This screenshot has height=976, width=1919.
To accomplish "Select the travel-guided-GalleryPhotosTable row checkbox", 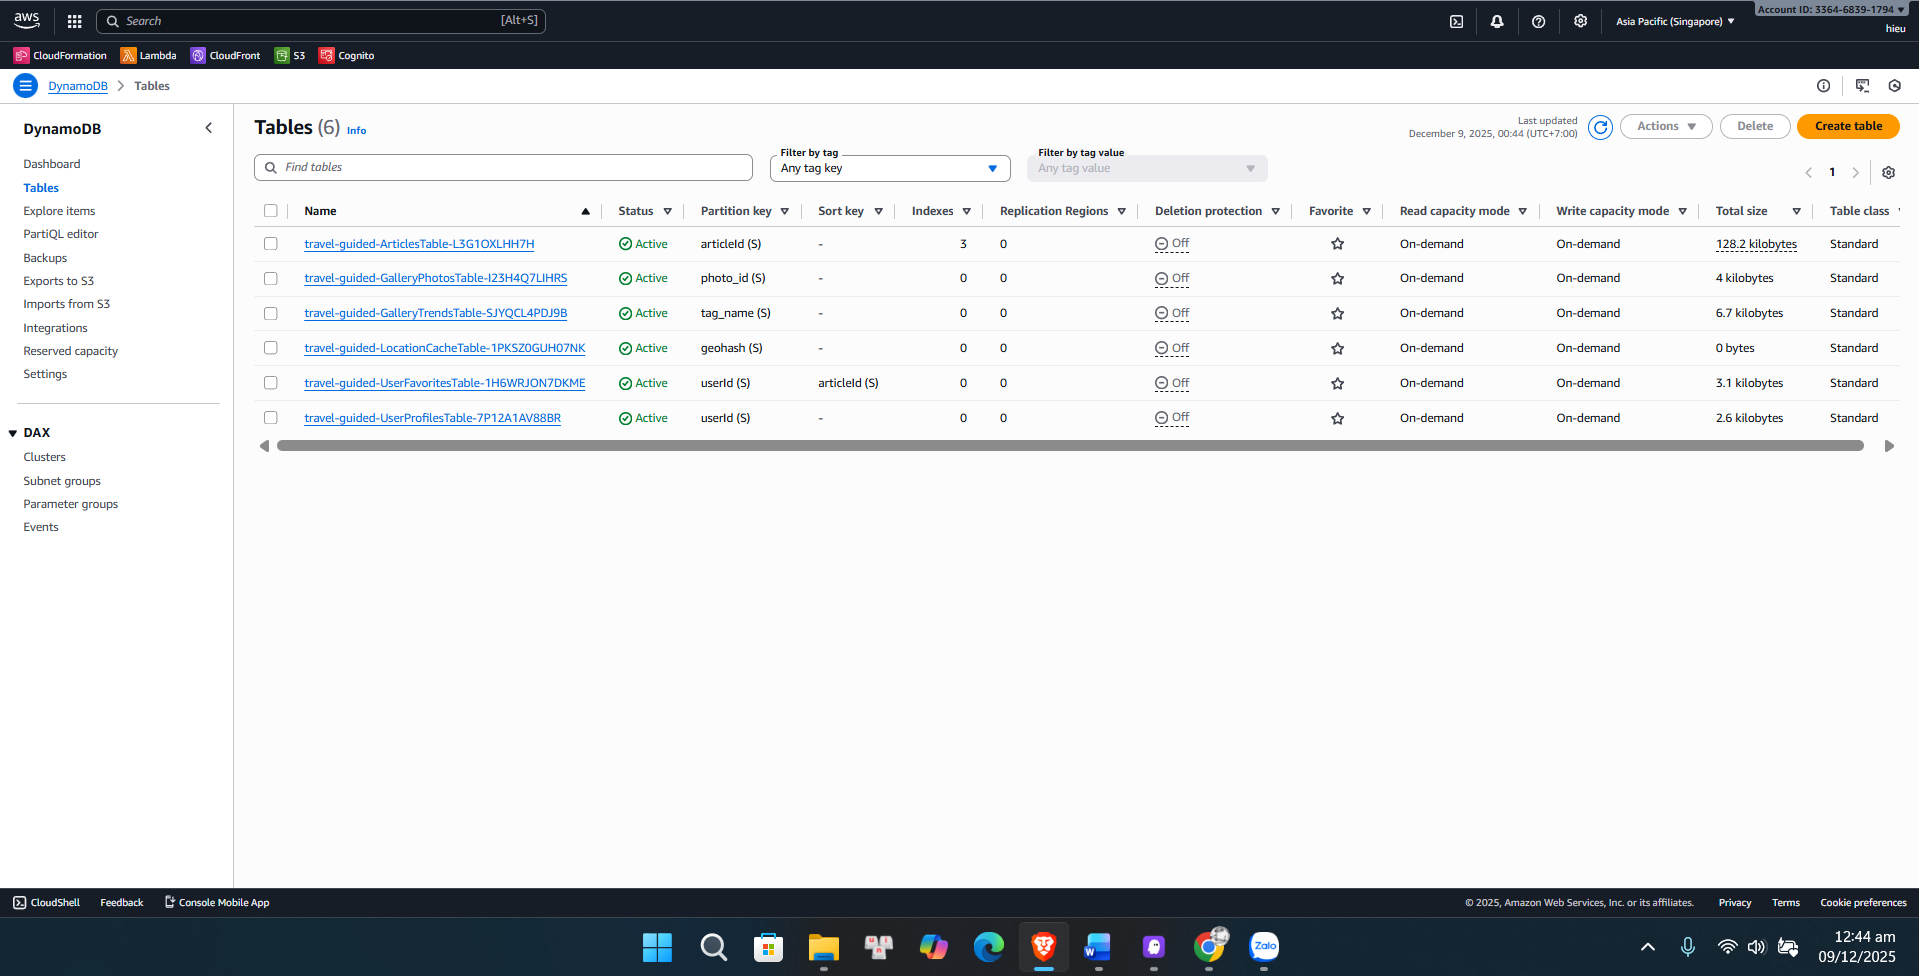I will [x=271, y=278].
